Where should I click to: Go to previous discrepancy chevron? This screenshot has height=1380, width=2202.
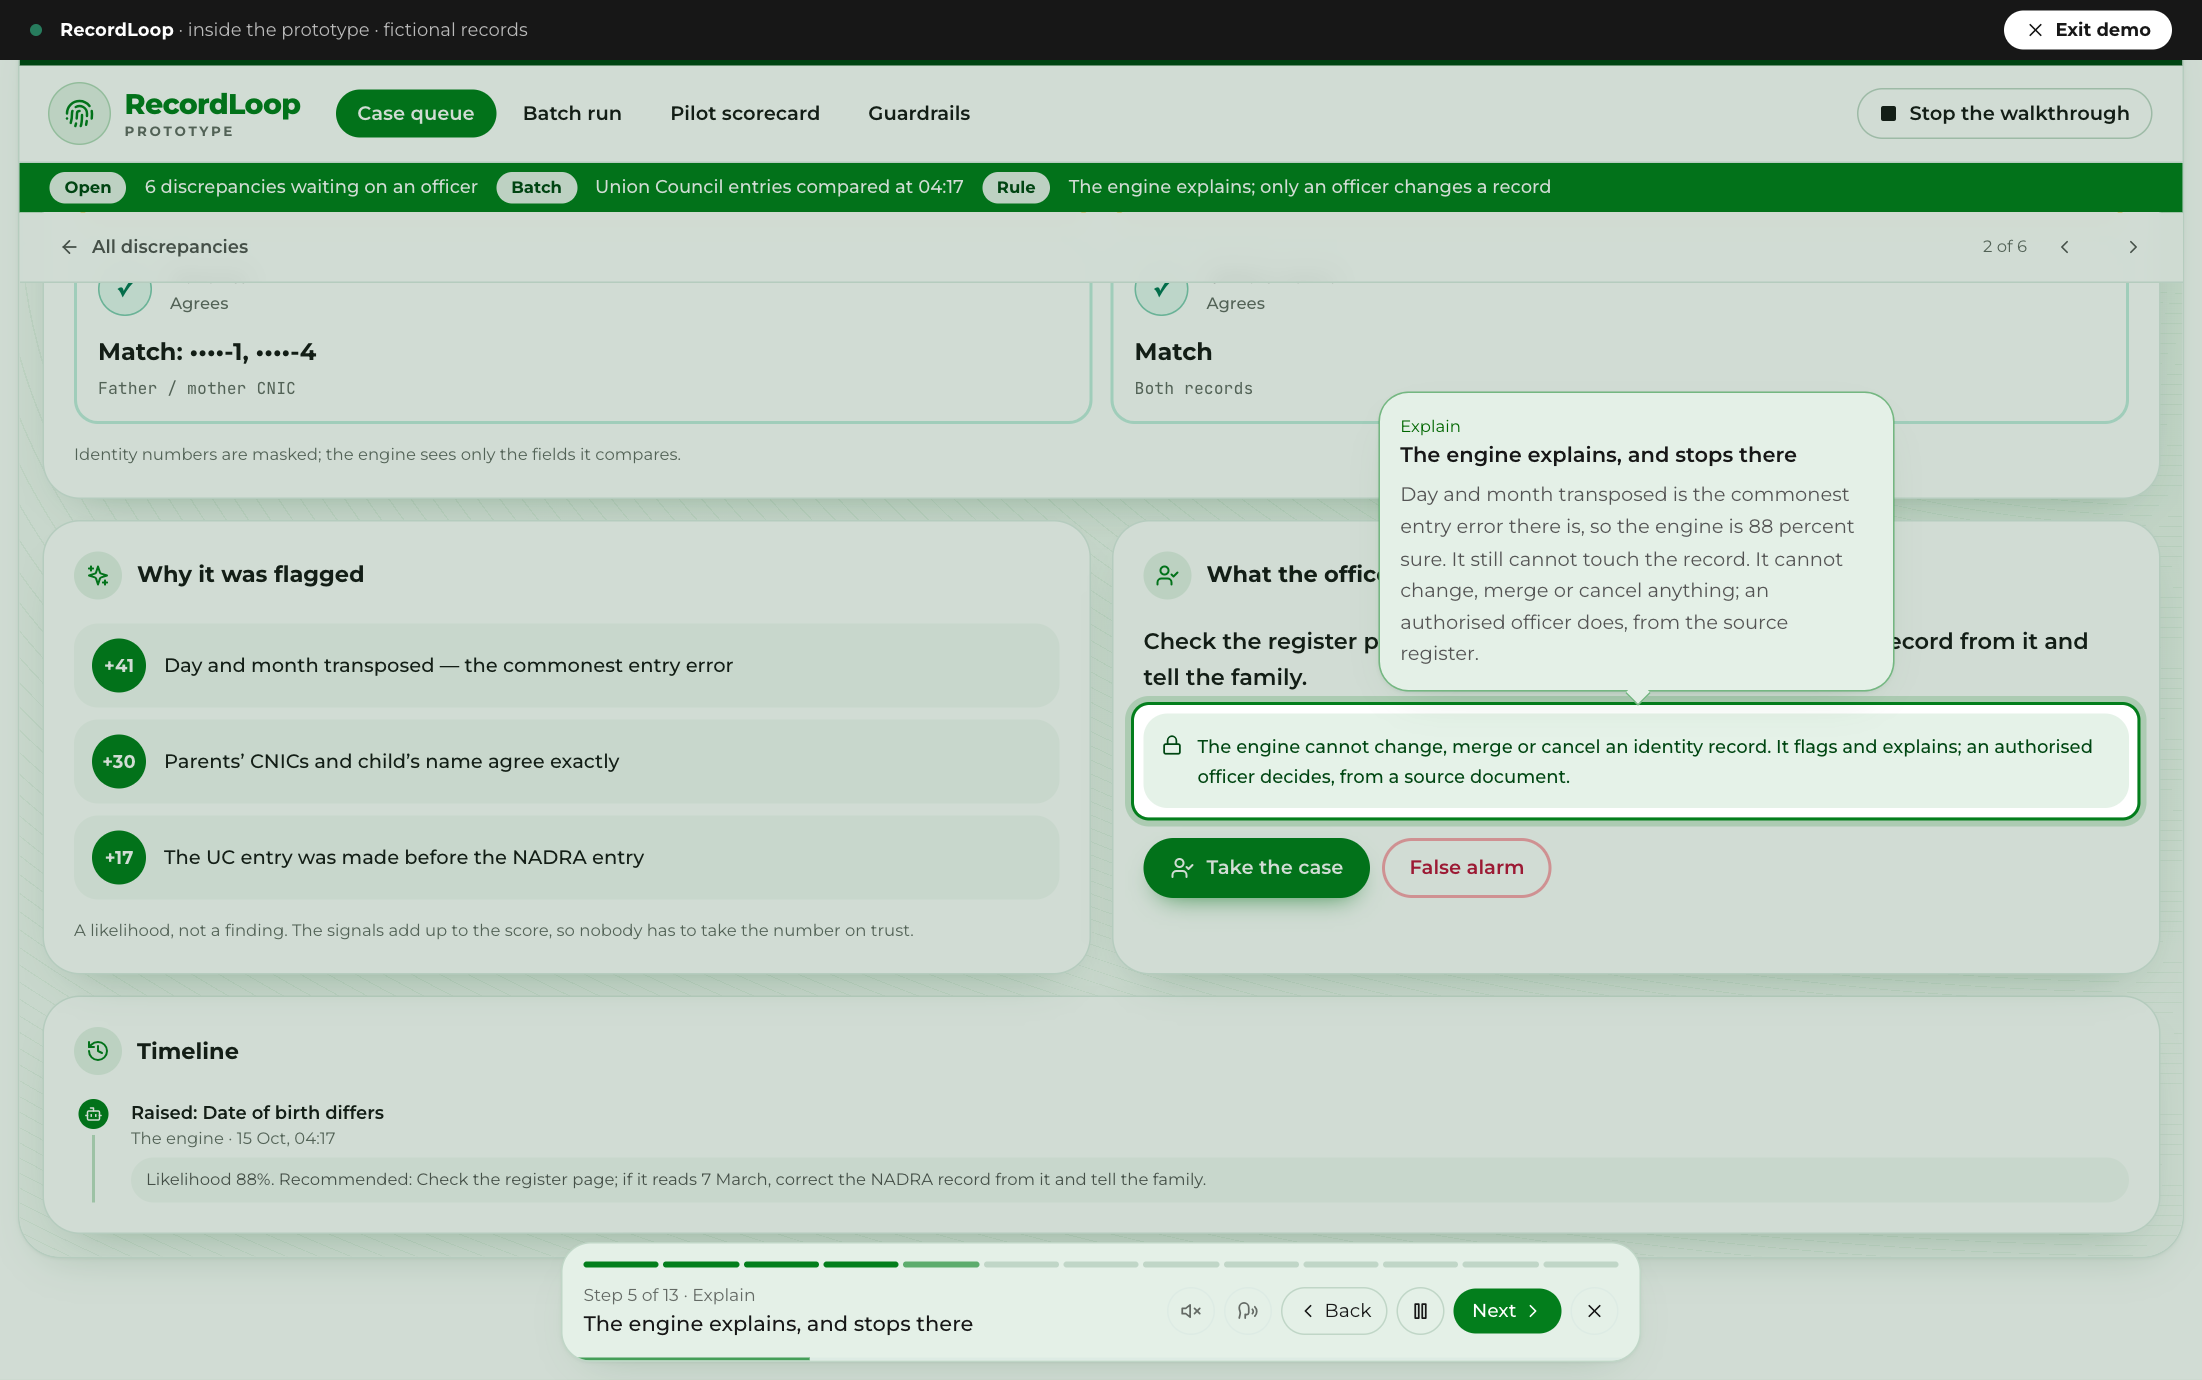[x=2064, y=246]
